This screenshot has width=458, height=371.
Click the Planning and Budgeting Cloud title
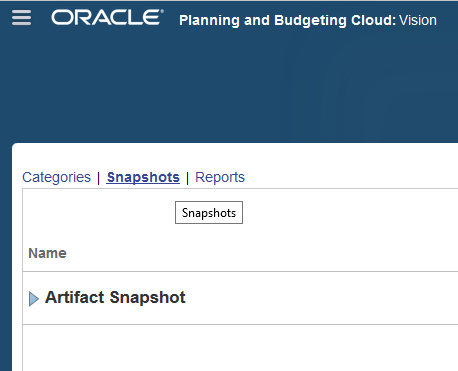[287, 20]
